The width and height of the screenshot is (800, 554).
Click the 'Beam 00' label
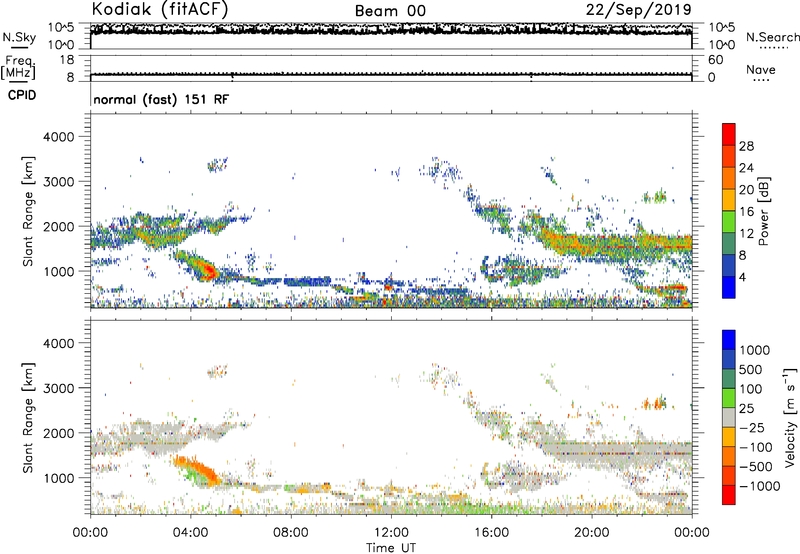tap(390, 11)
